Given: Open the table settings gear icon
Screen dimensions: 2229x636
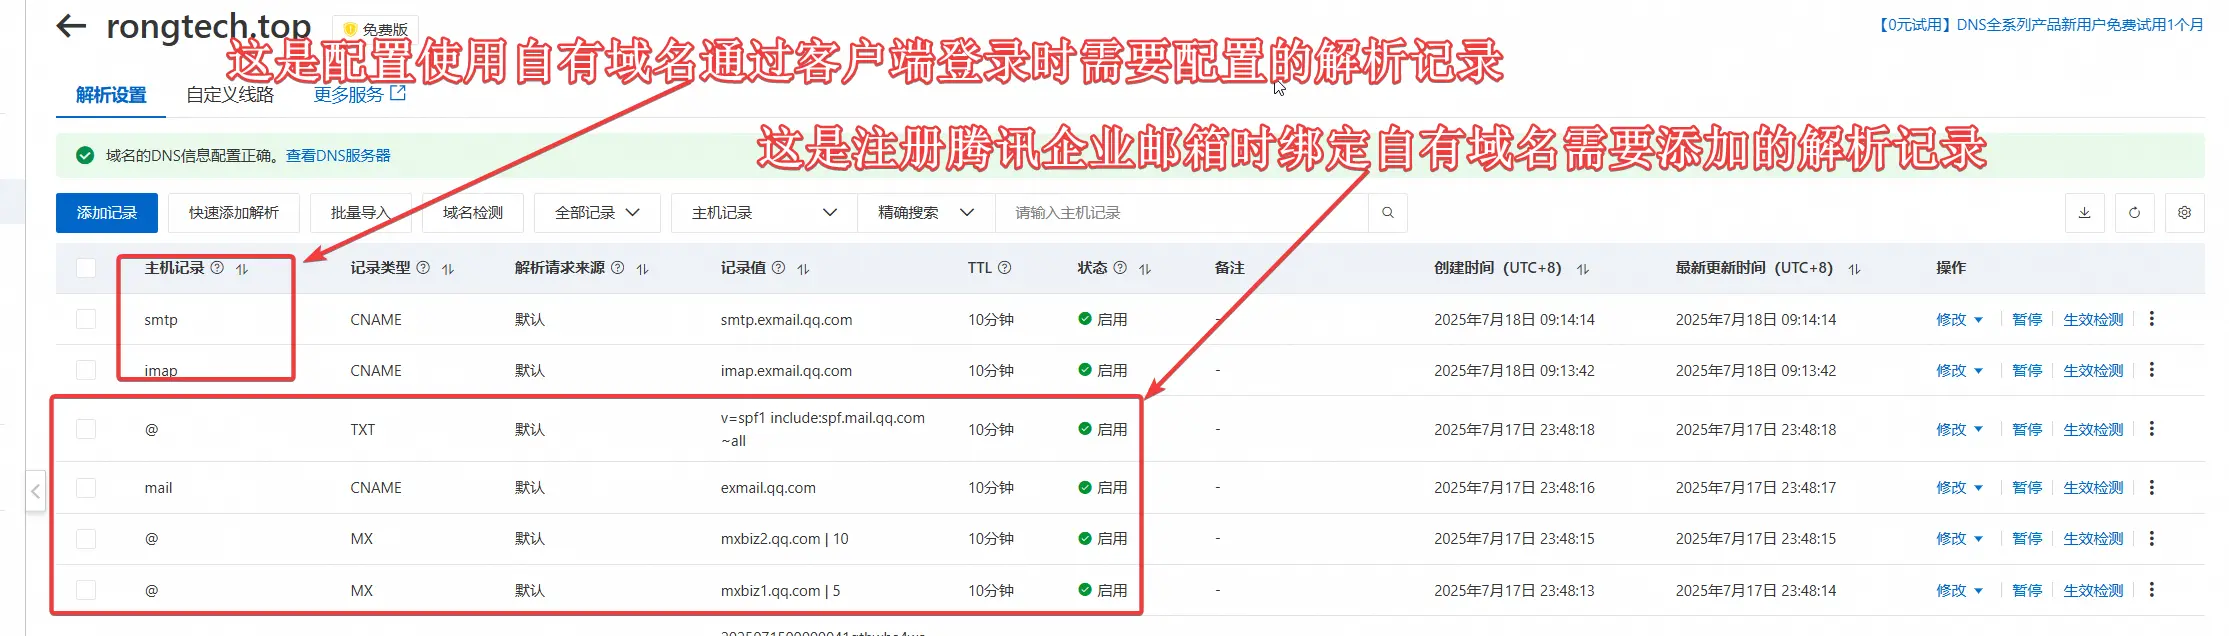Looking at the screenshot, I should [x=2184, y=213].
